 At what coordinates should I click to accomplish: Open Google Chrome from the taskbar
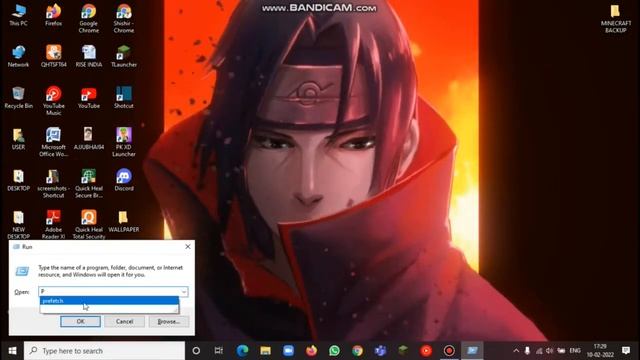pyautogui.click(x=357, y=351)
